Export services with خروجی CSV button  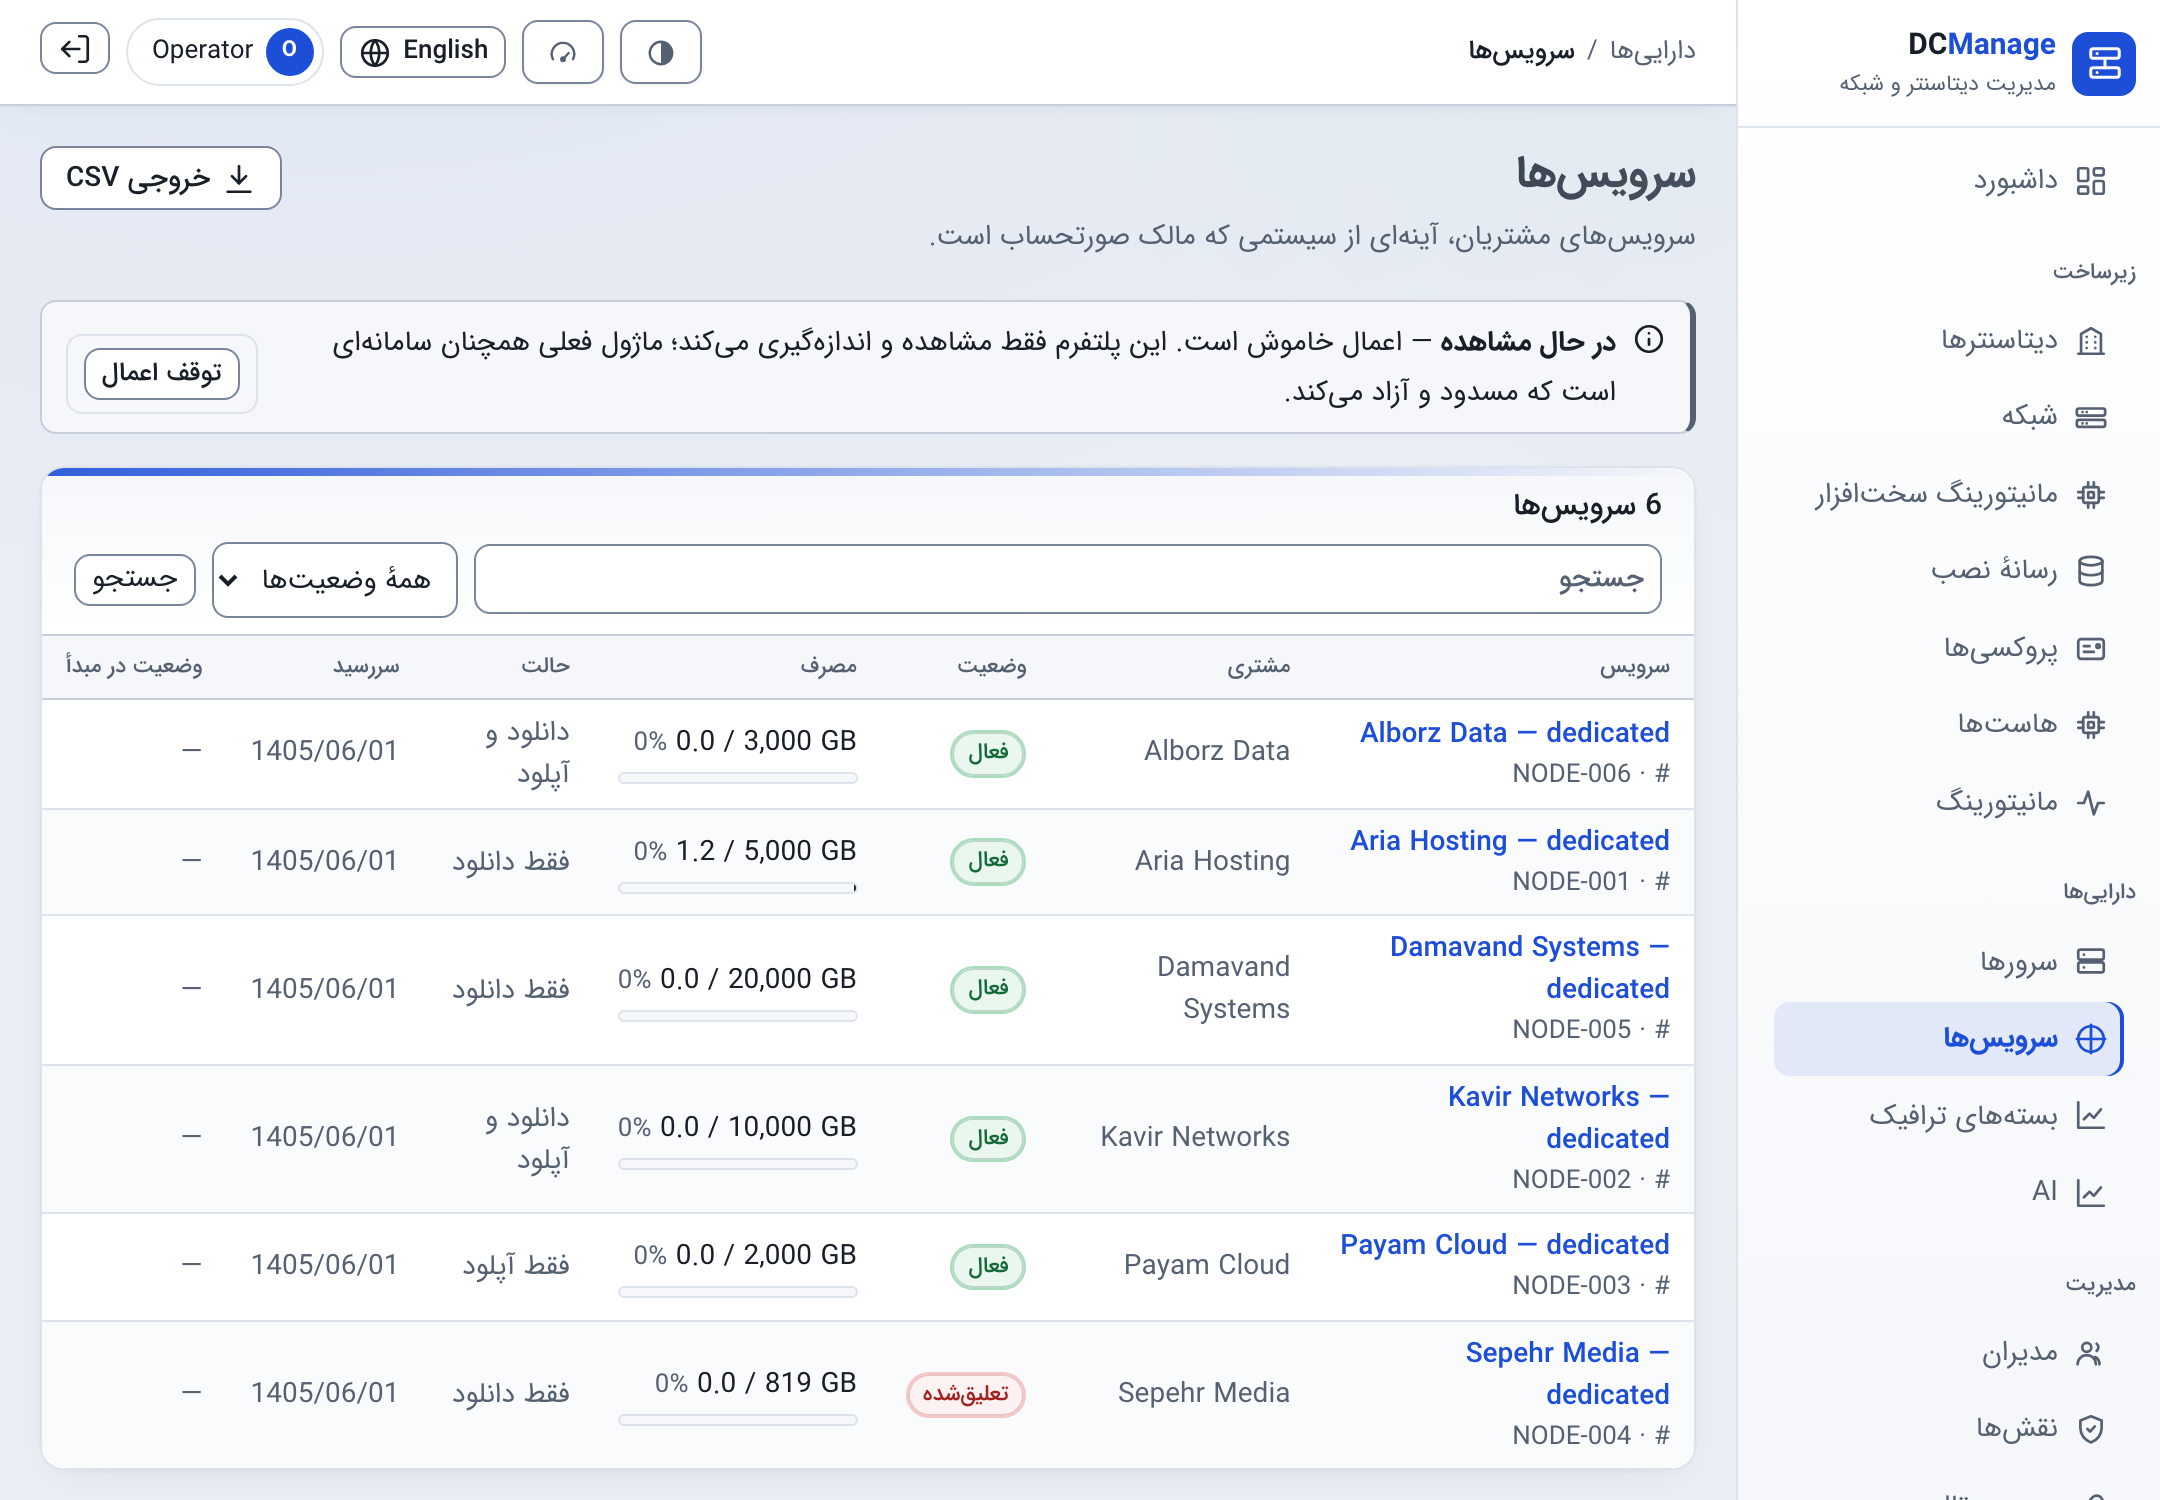[x=161, y=178]
